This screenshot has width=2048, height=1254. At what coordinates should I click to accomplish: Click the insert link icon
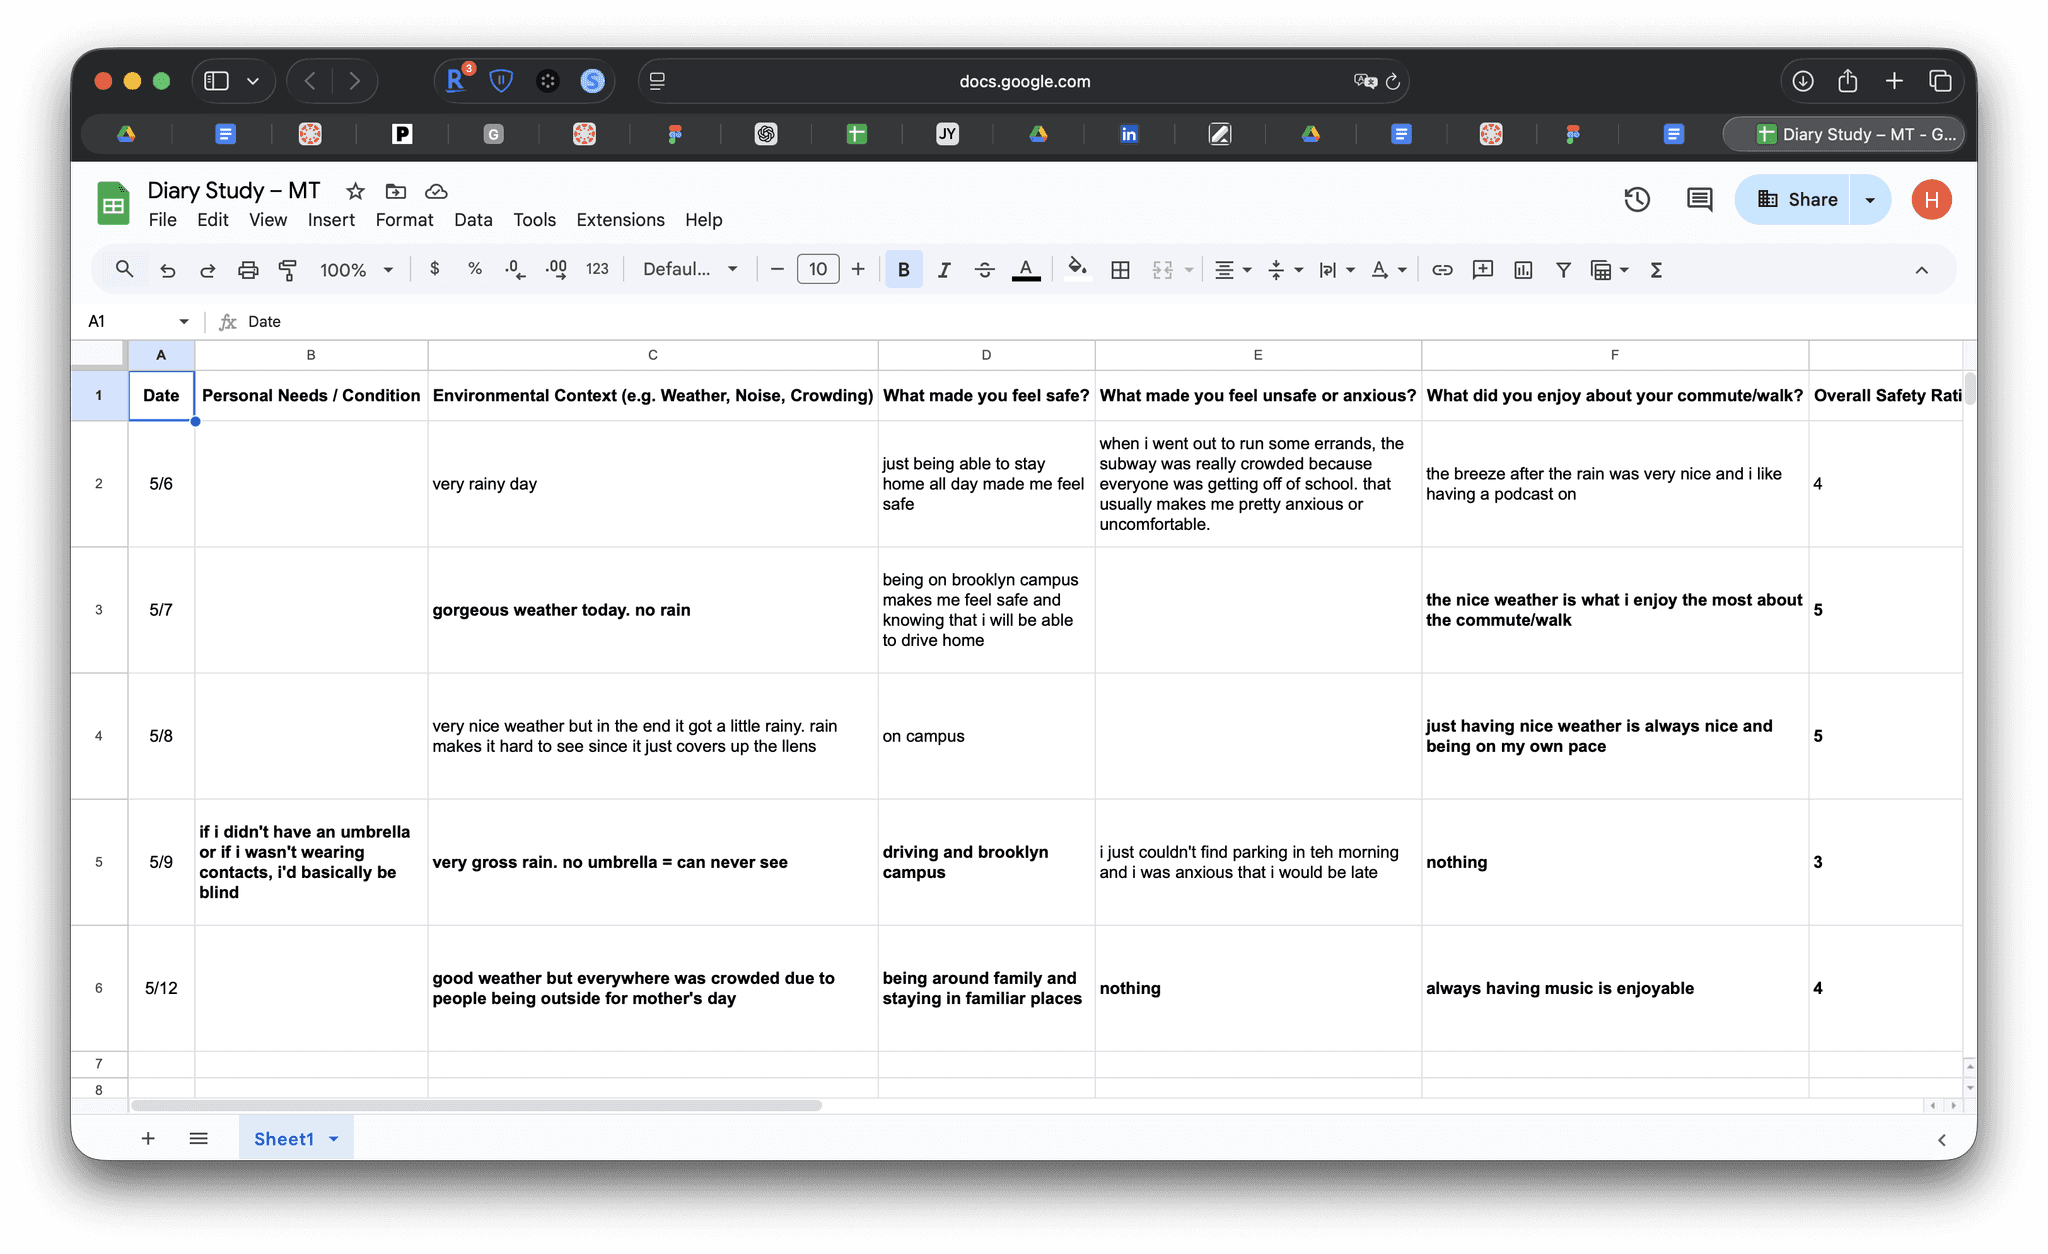[x=1442, y=270]
